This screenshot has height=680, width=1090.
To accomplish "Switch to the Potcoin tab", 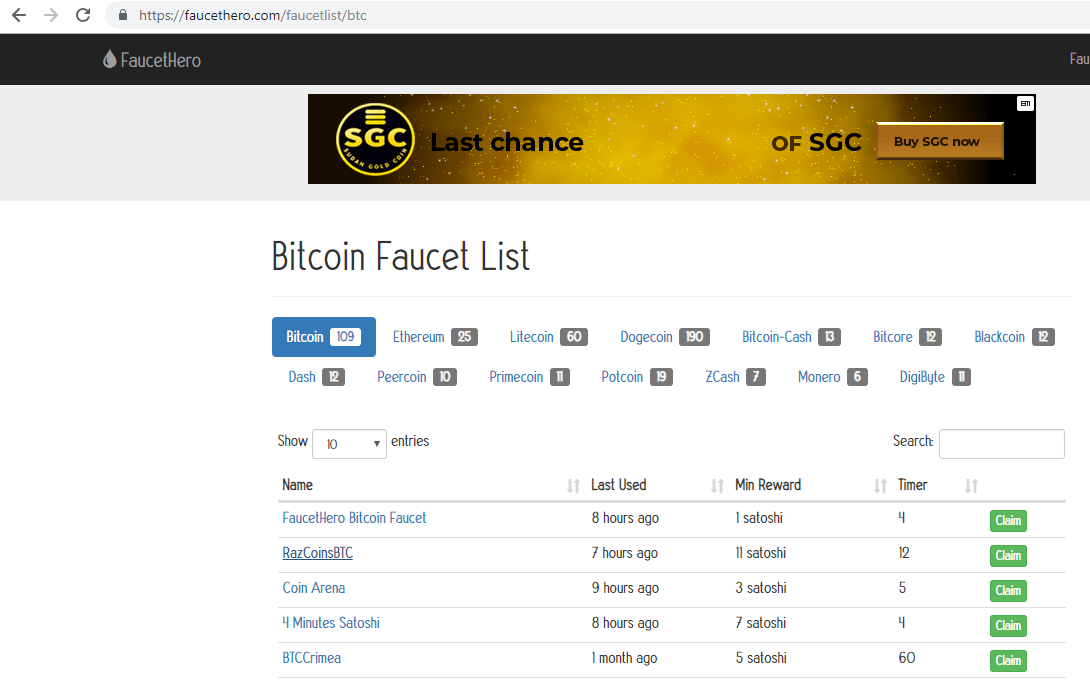I will (x=637, y=377).
